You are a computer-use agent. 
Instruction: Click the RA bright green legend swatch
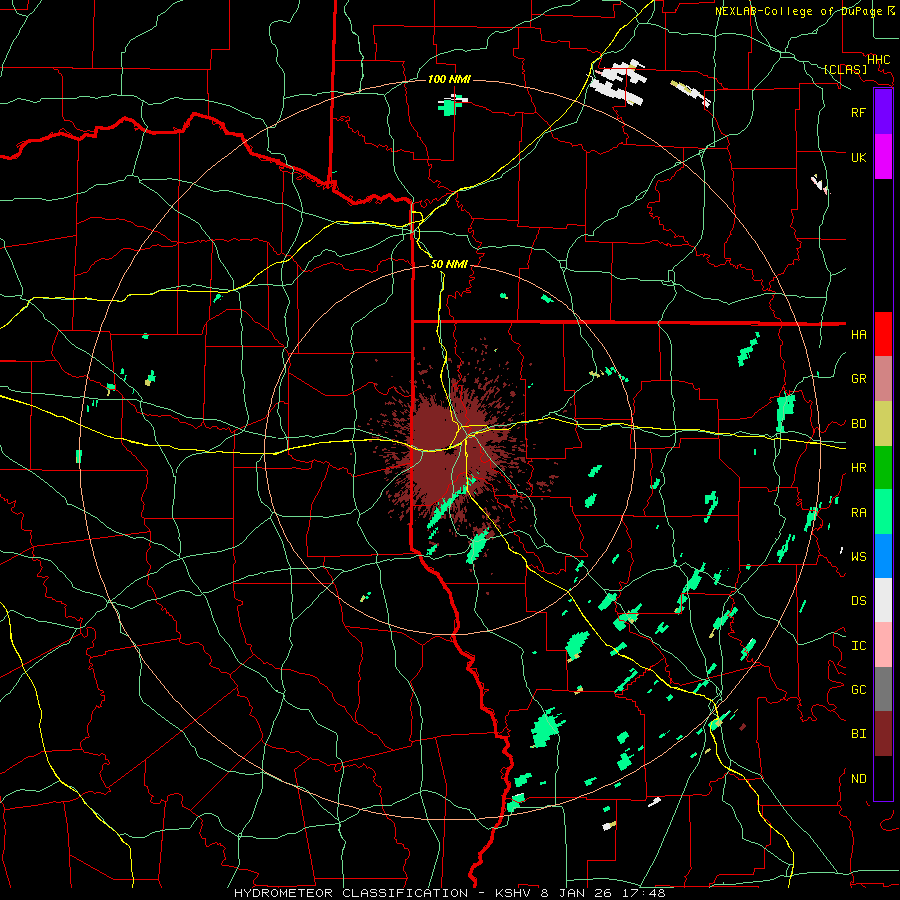tap(883, 512)
